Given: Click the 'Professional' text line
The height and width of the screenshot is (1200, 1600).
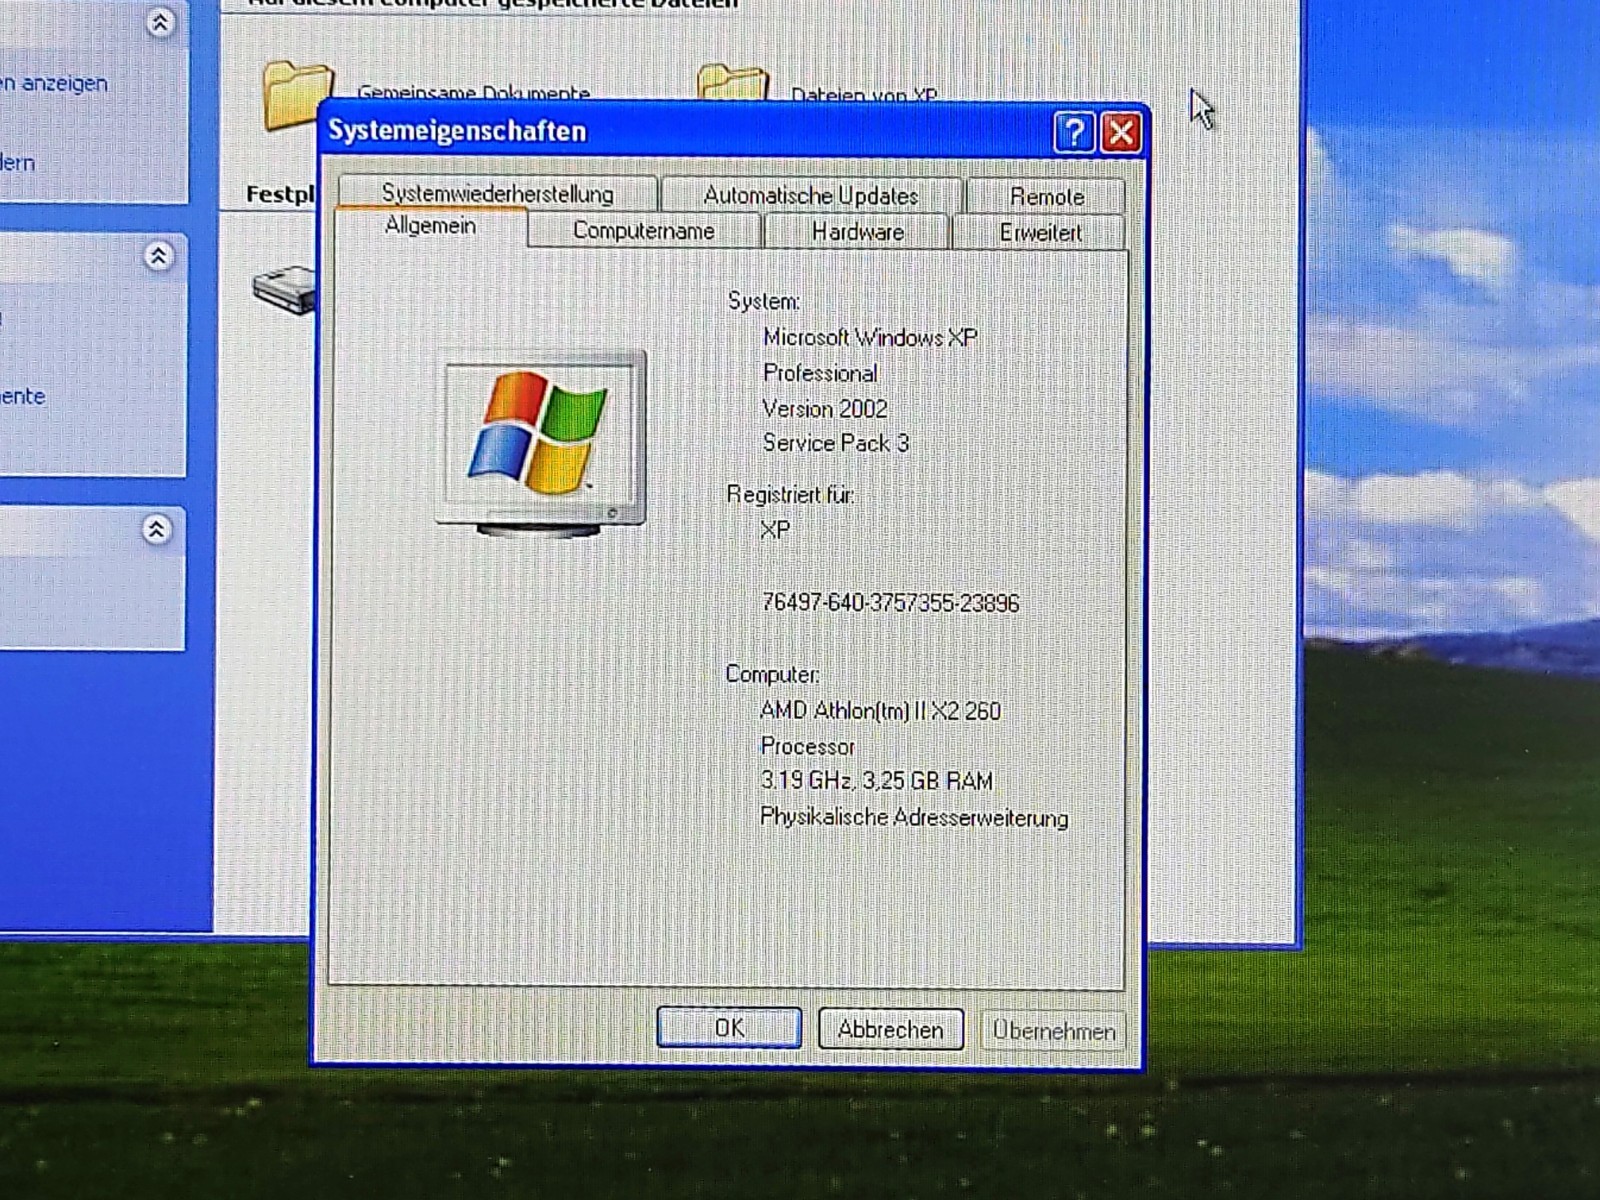Looking at the screenshot, I should coord(820,373).
